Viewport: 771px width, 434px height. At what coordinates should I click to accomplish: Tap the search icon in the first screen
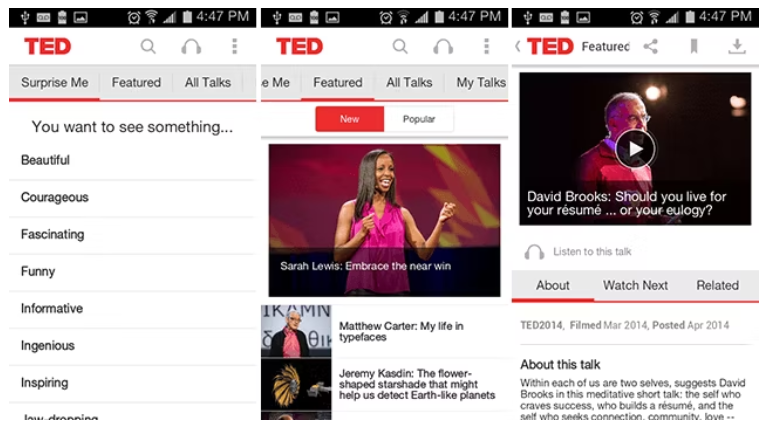148,47
